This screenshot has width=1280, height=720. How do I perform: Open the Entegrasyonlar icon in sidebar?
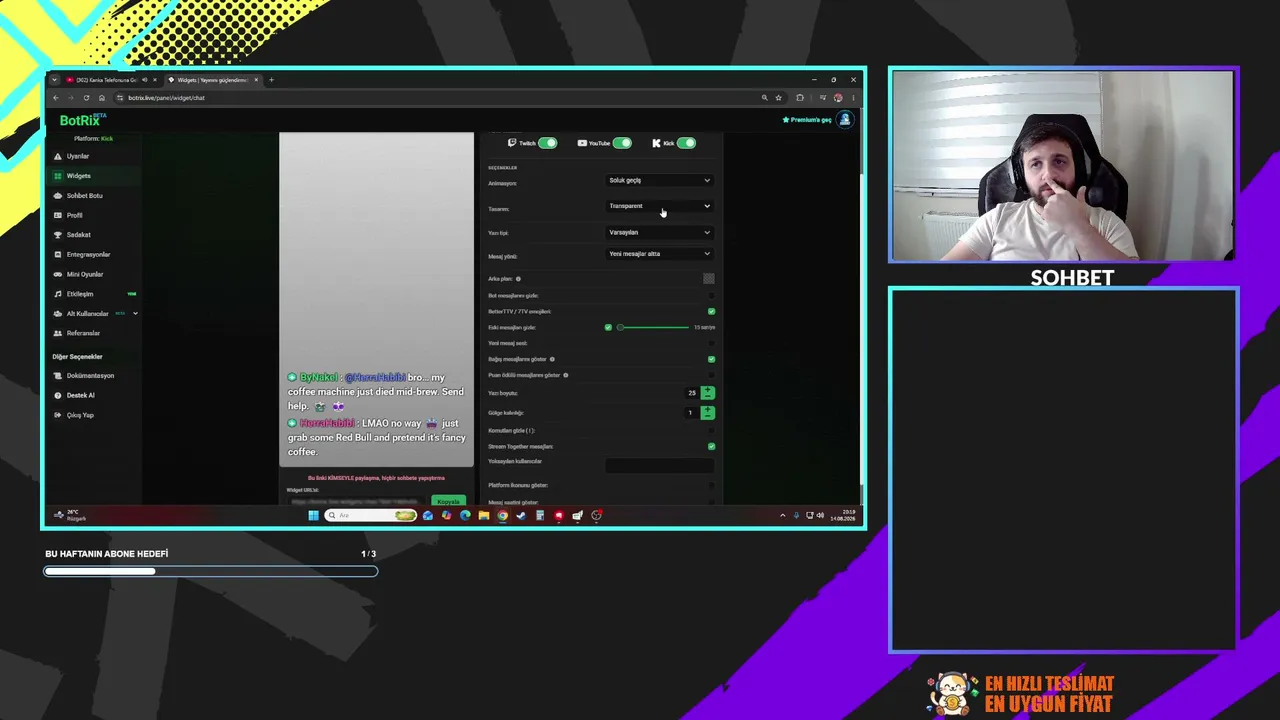57,255
